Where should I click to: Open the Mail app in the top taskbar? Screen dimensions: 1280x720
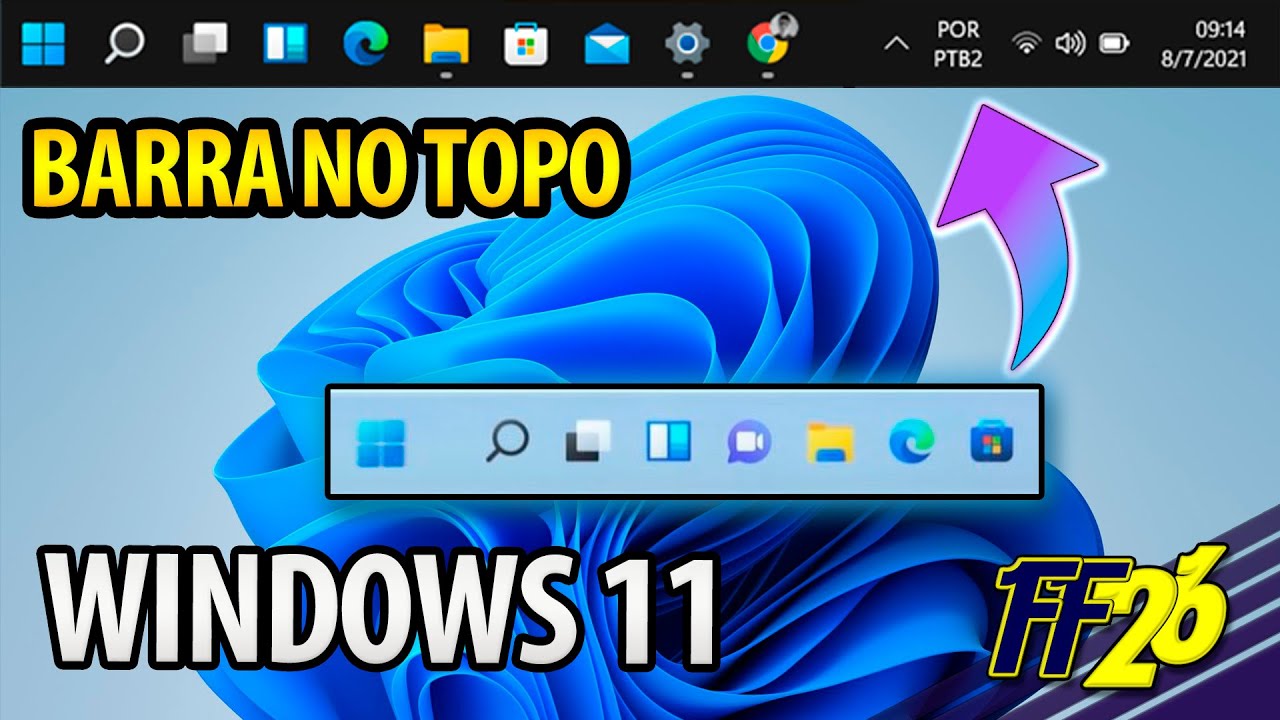607,45
